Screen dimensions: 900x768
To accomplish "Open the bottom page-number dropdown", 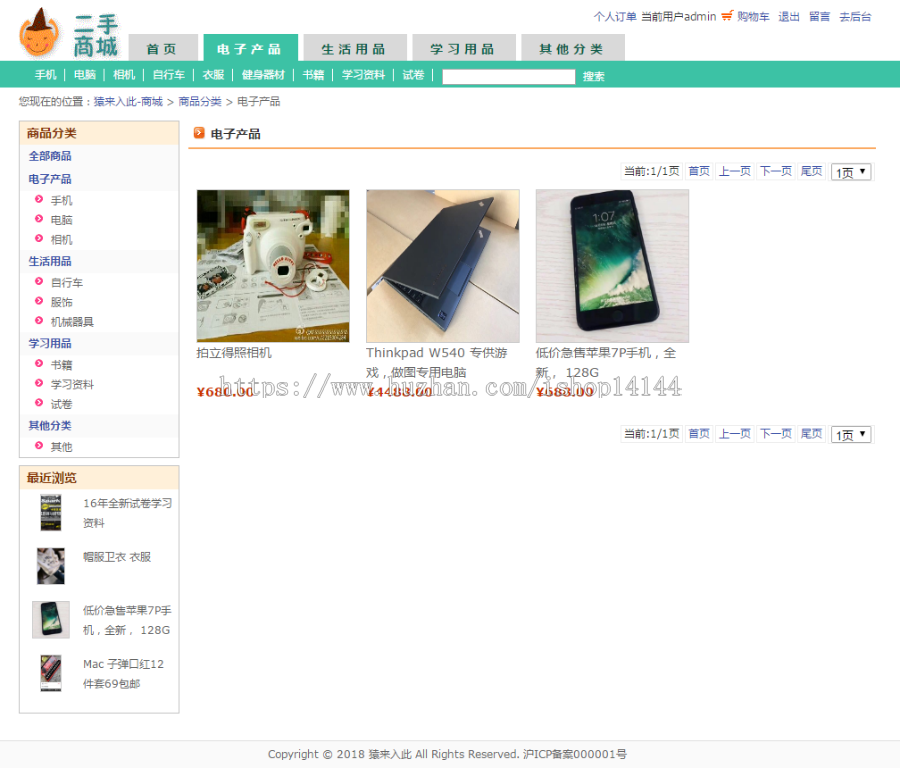I will [x=851, y=435].
